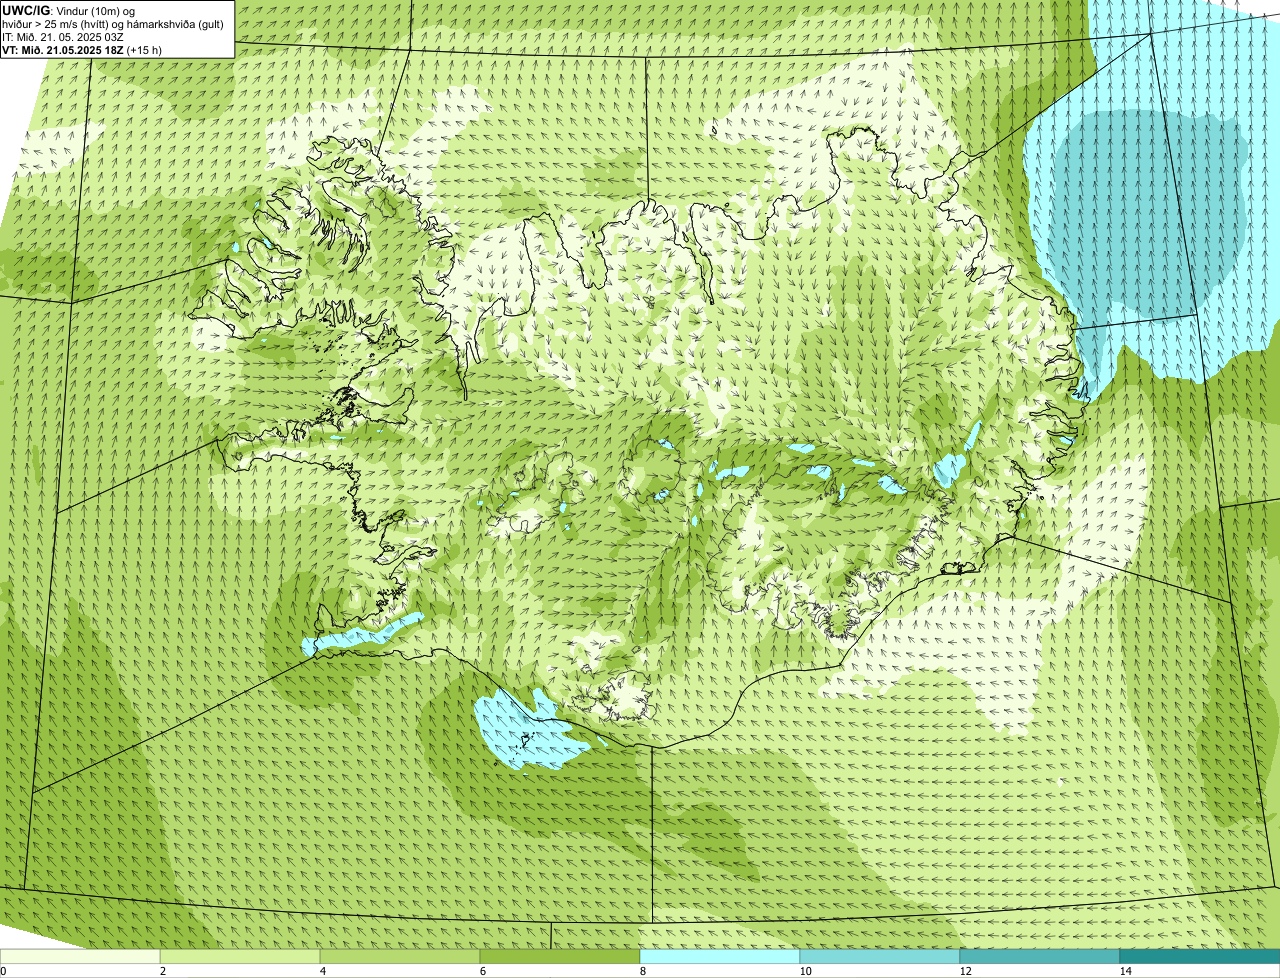1280x978 pixels.
Task: Click the '12' tick label on the color scale
Action: point(965,971)
